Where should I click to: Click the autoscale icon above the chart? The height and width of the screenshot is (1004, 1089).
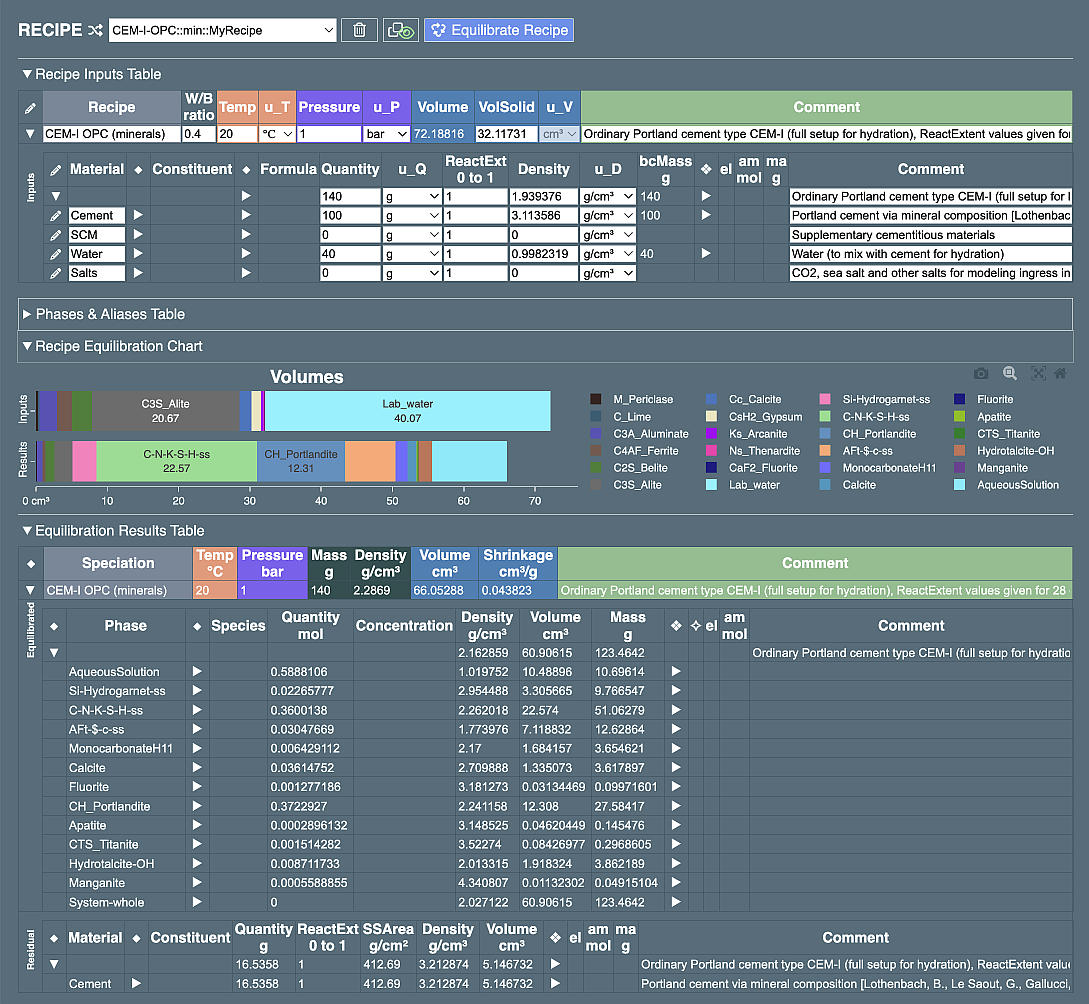pos(1038,373)
